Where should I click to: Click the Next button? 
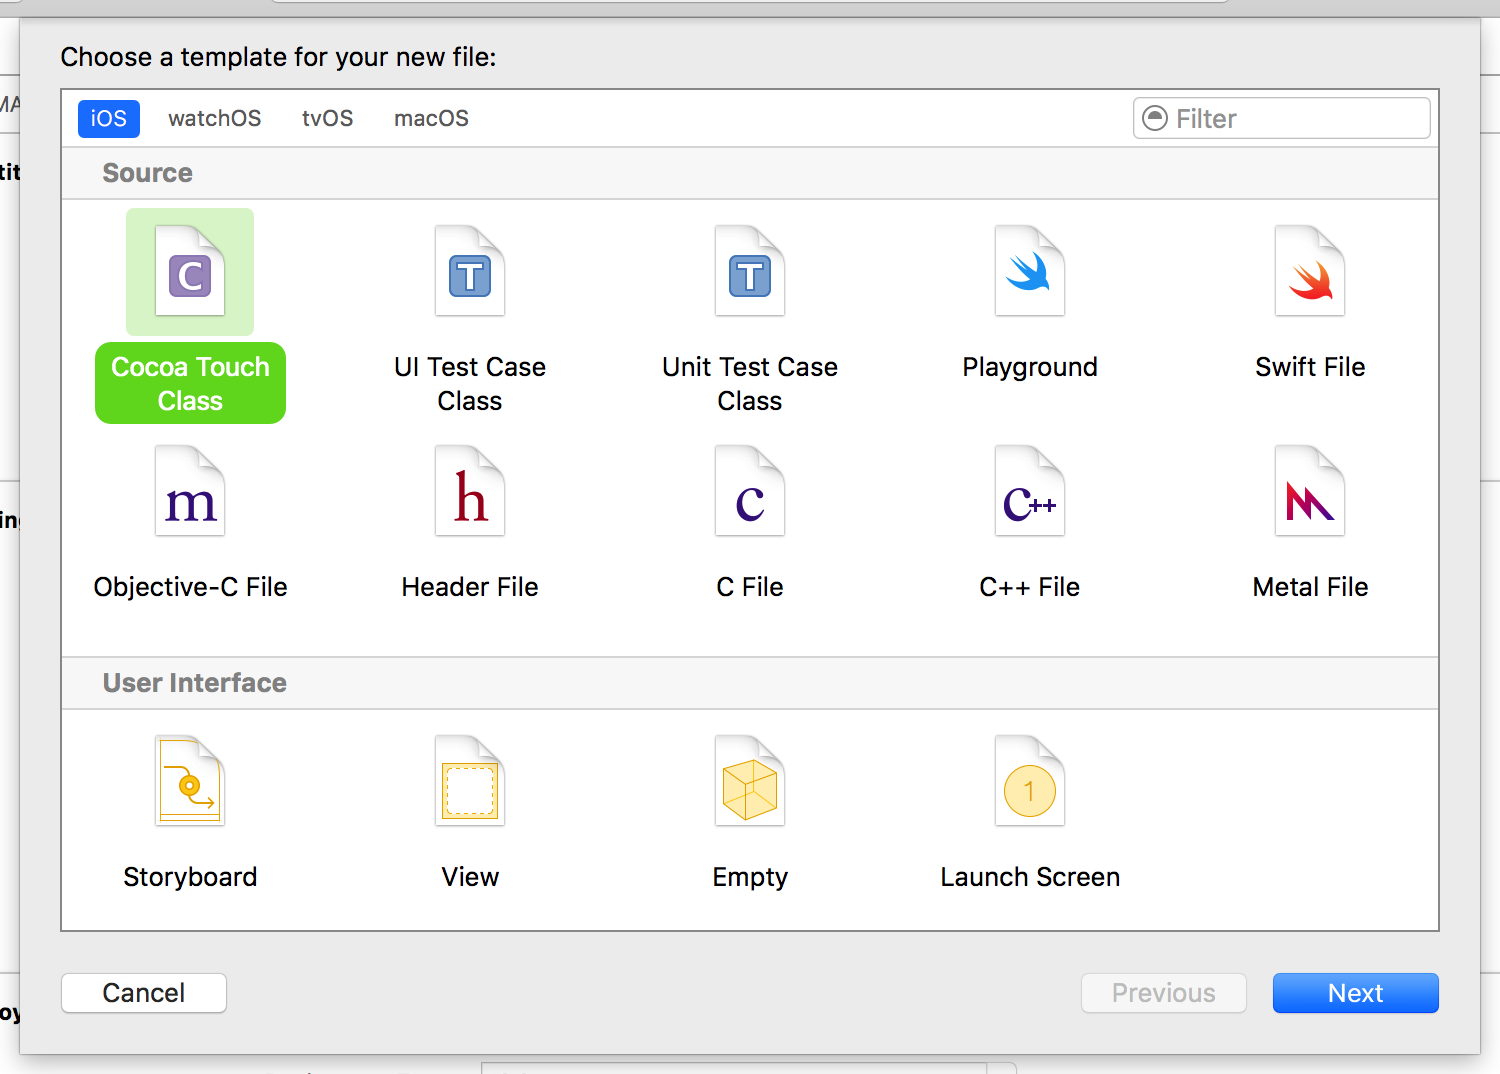pos(1355,993)
